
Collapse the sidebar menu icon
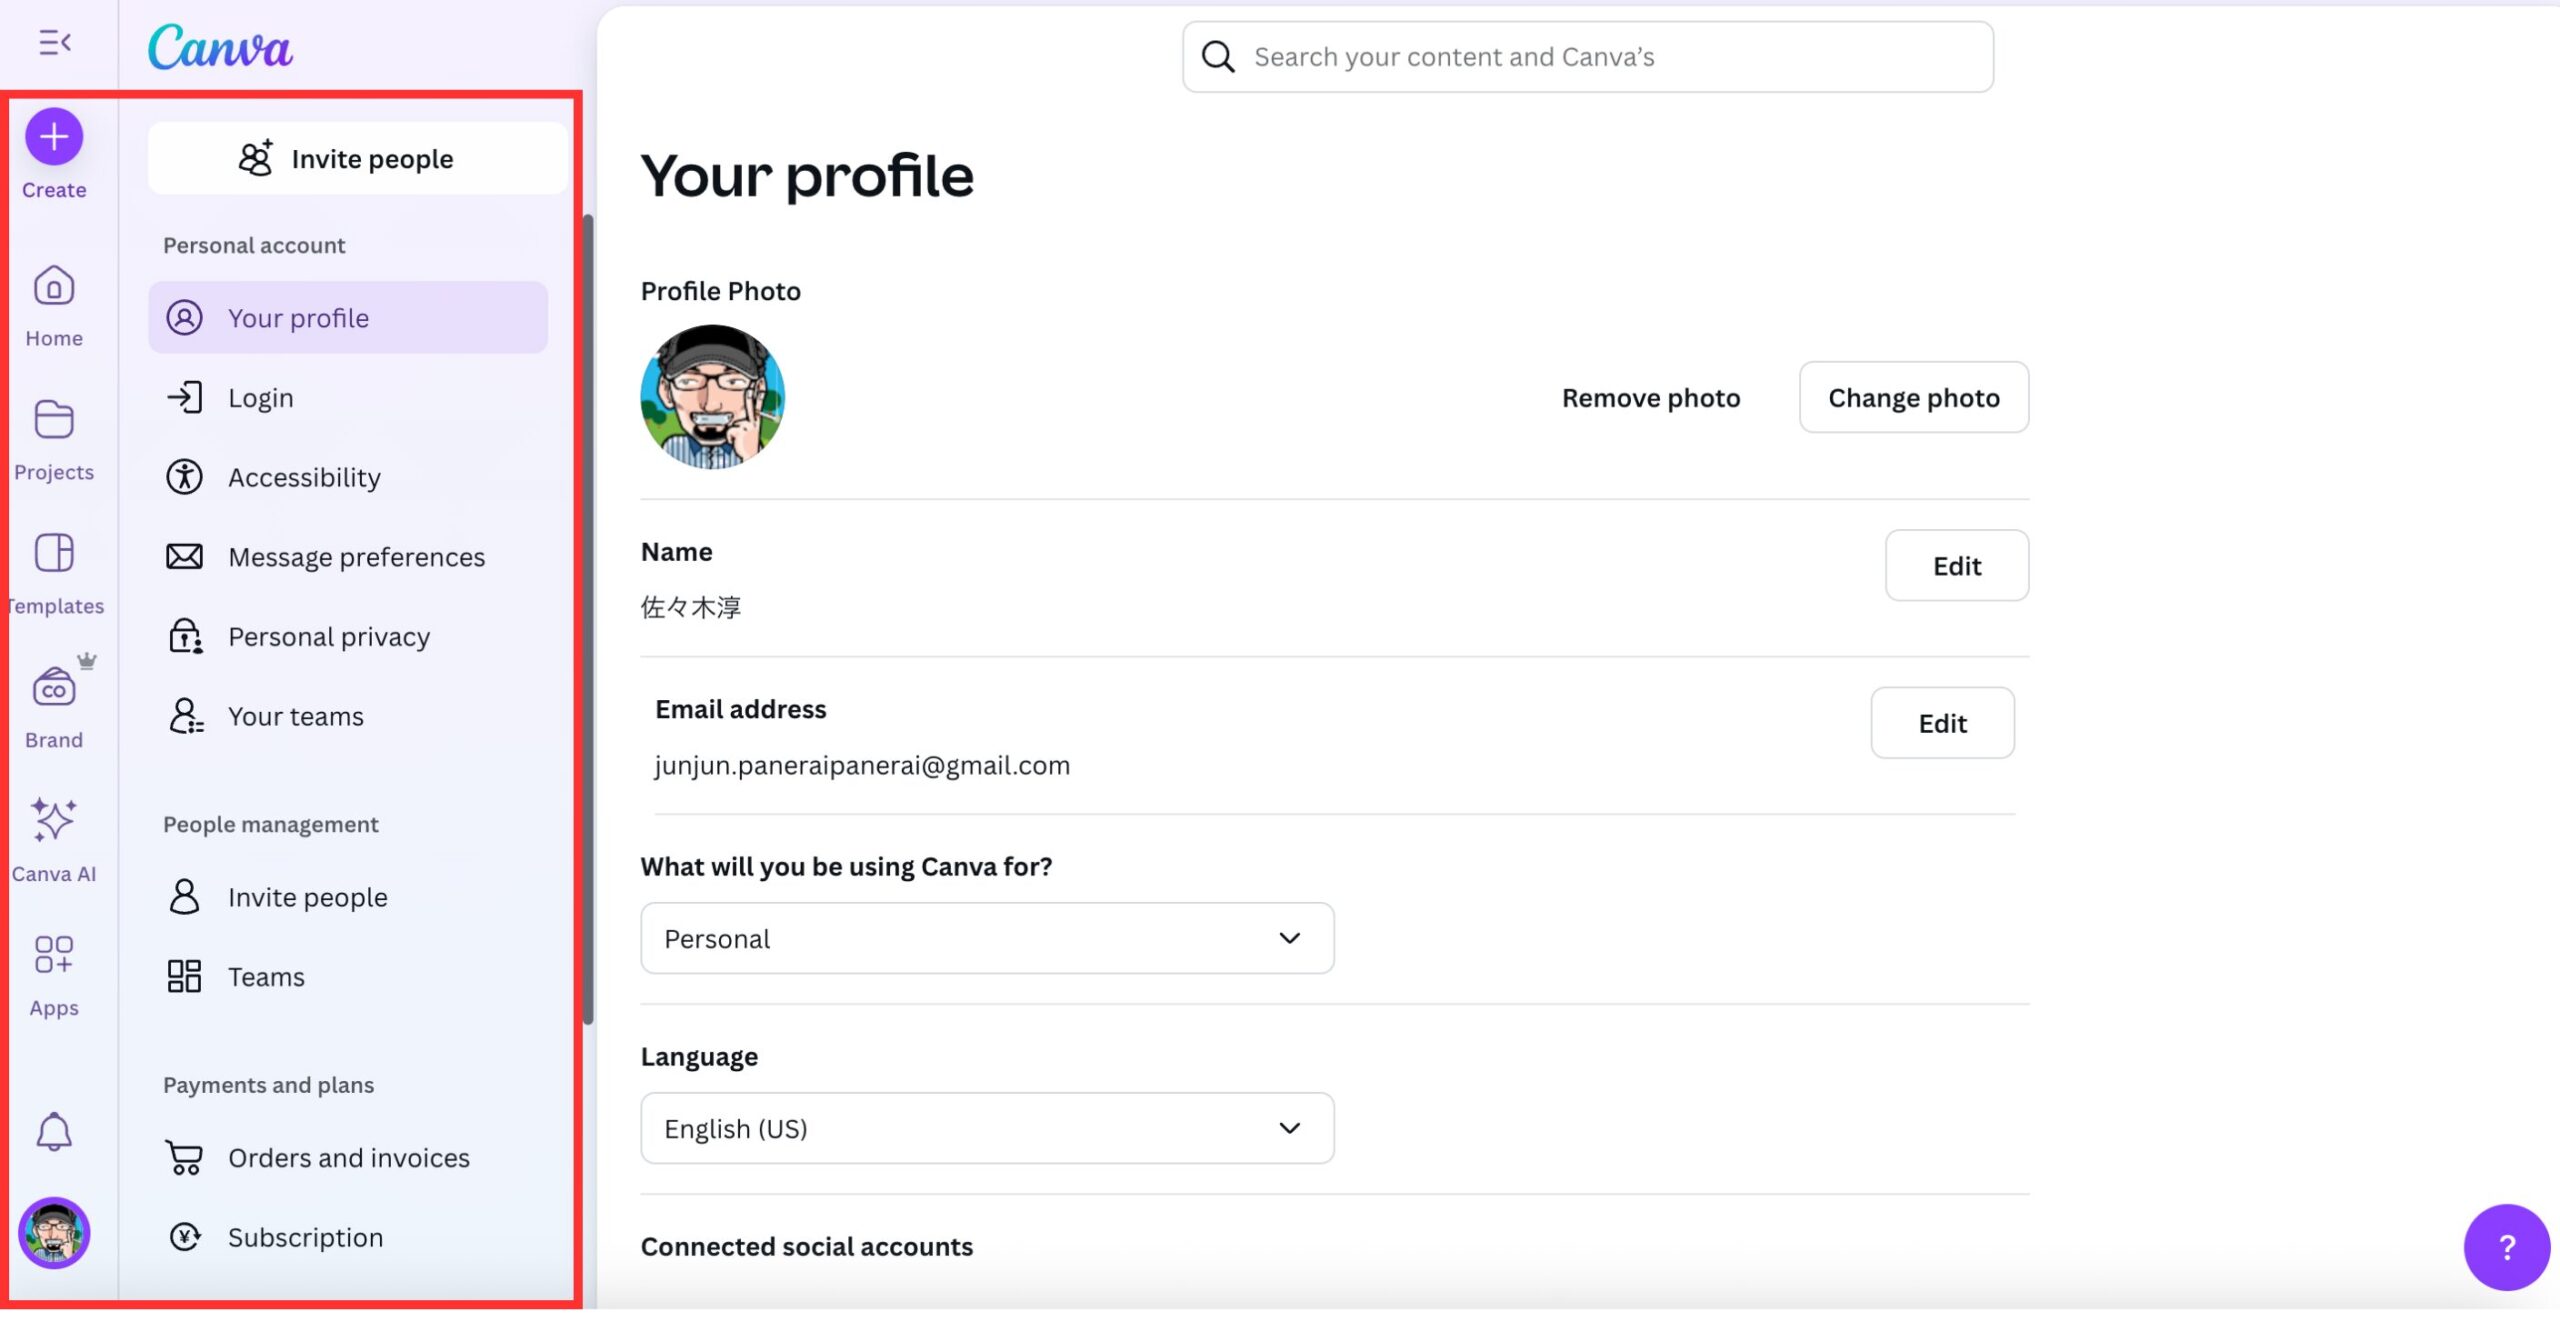pos(55,43)
